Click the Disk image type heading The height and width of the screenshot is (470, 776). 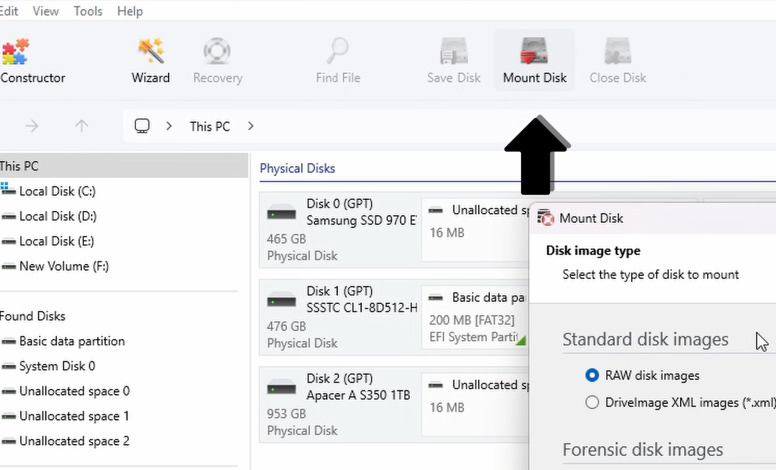[593, 250]
